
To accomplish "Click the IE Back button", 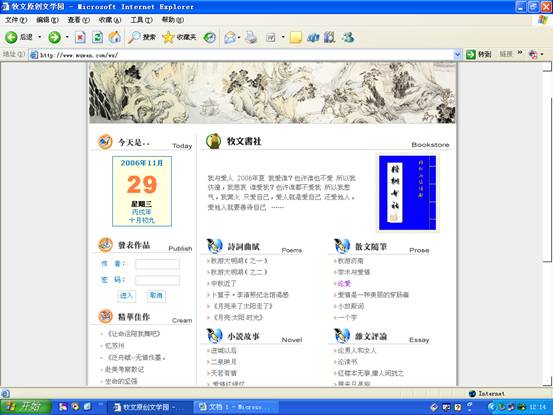I will 18,37.
